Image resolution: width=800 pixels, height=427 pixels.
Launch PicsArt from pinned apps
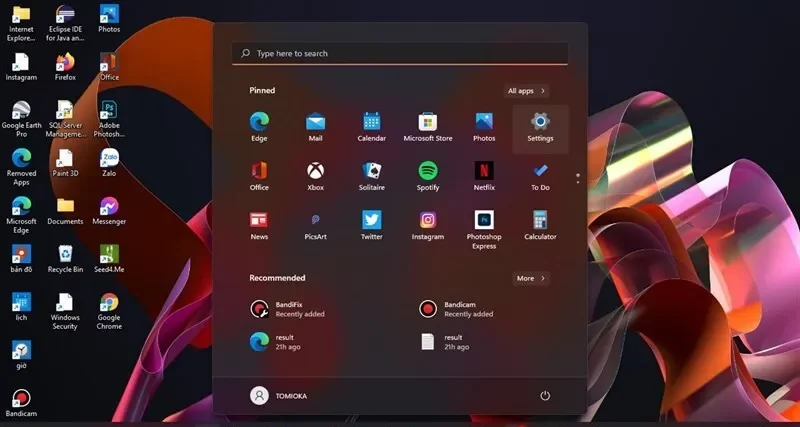coord(315,225)
